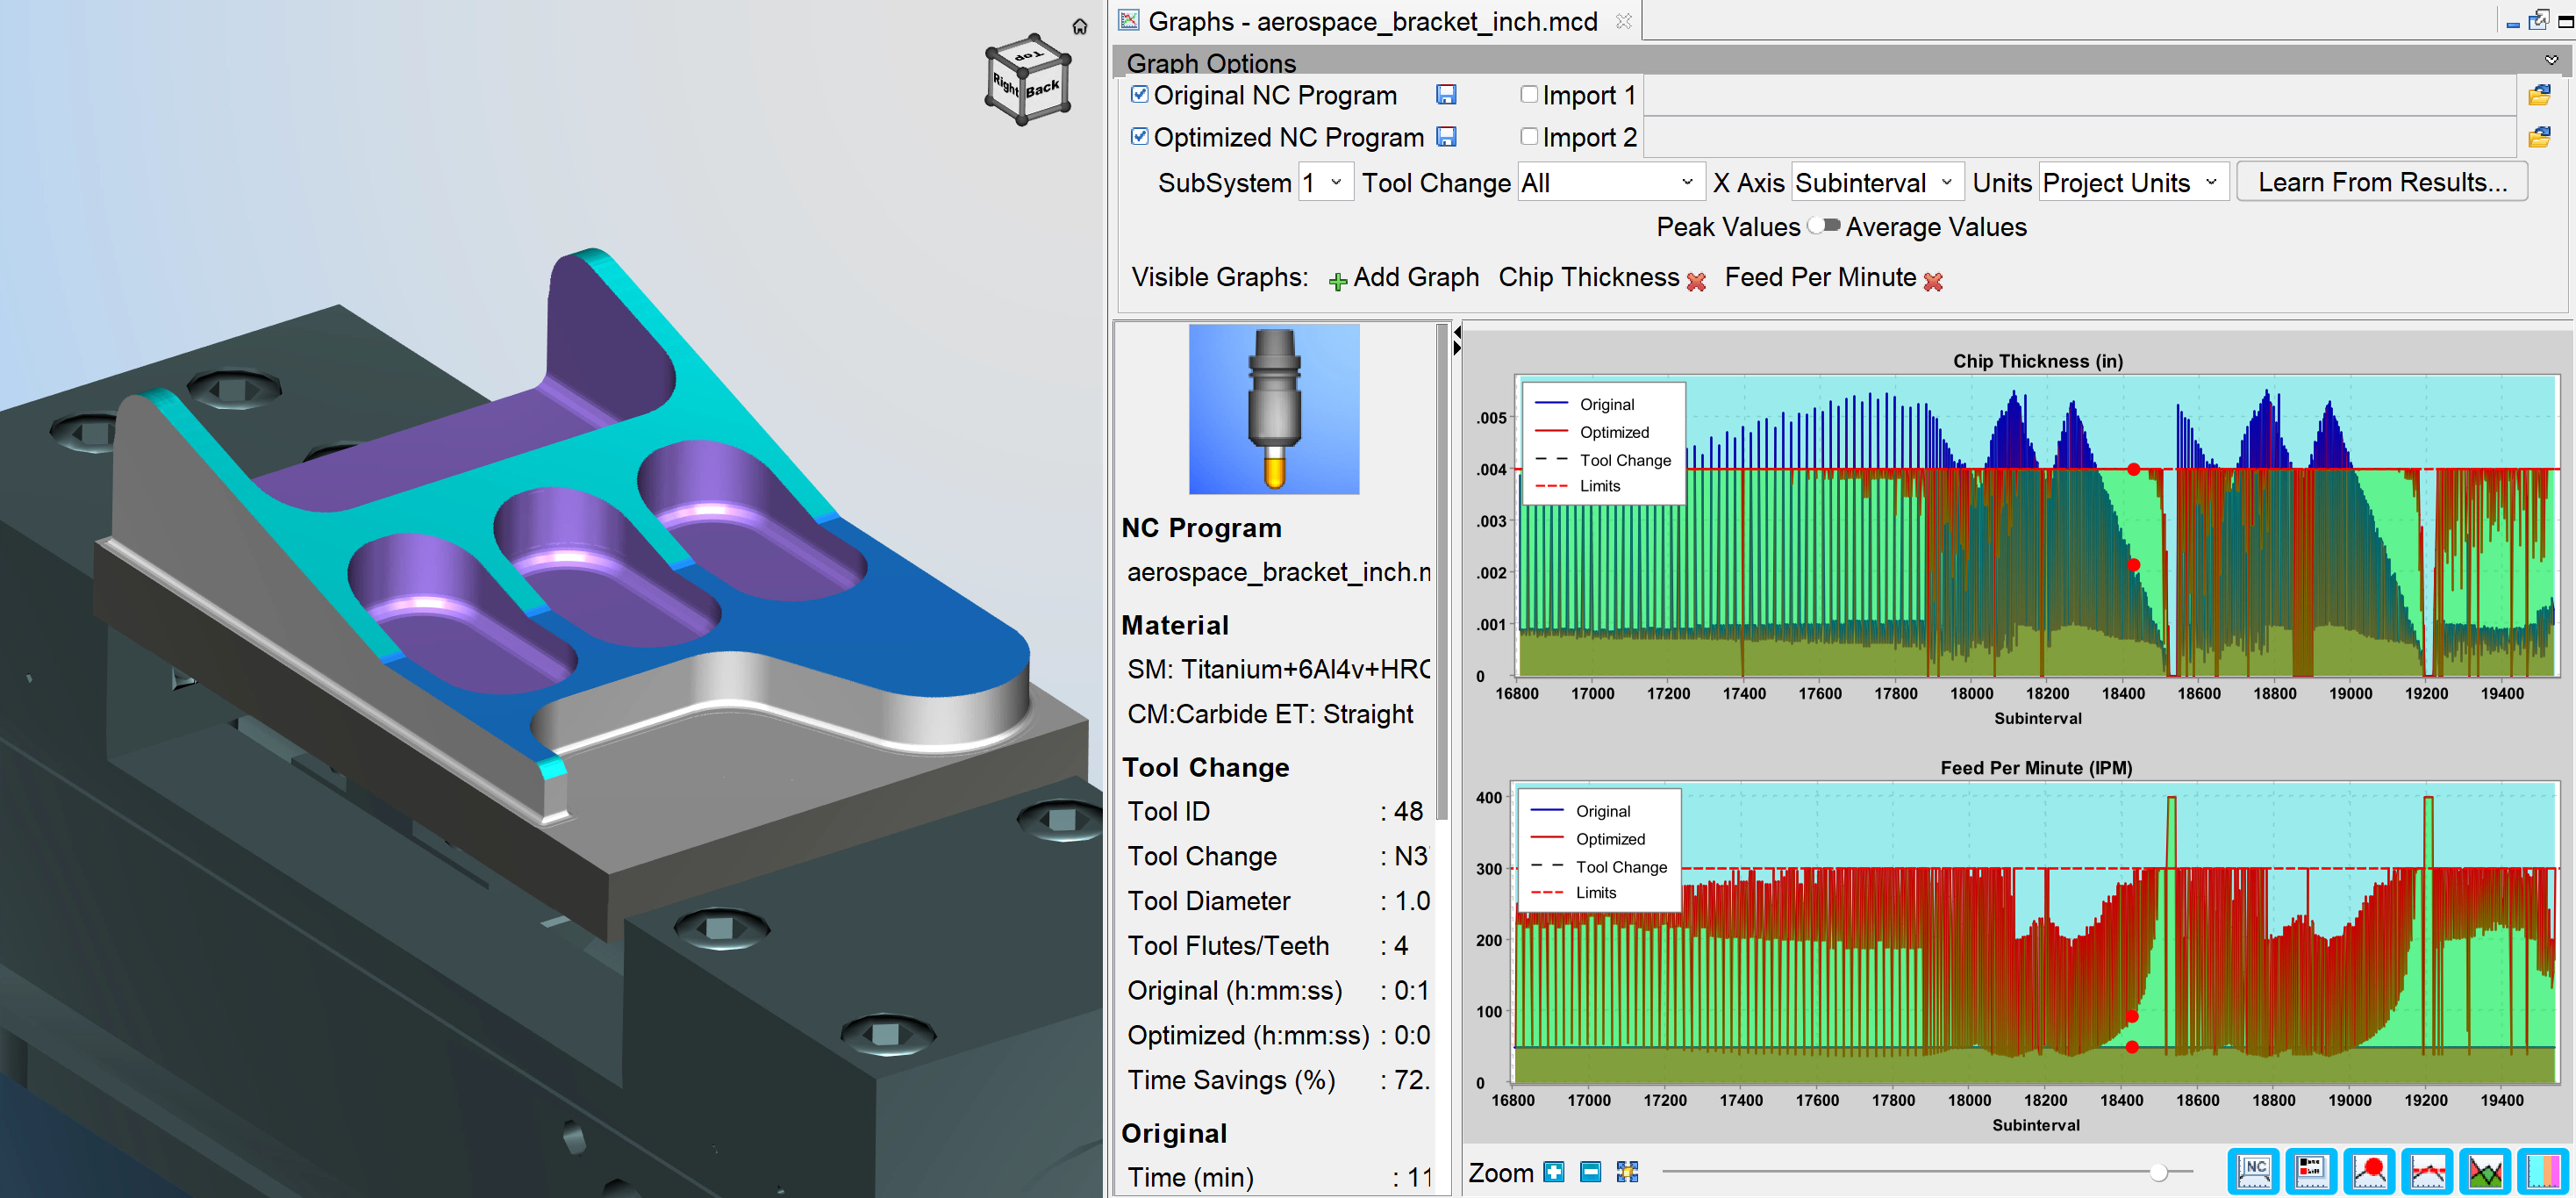2576x1198 pixels.
Task: Open the X Axis Subinterval dropdown
Action: point(1876,183)
